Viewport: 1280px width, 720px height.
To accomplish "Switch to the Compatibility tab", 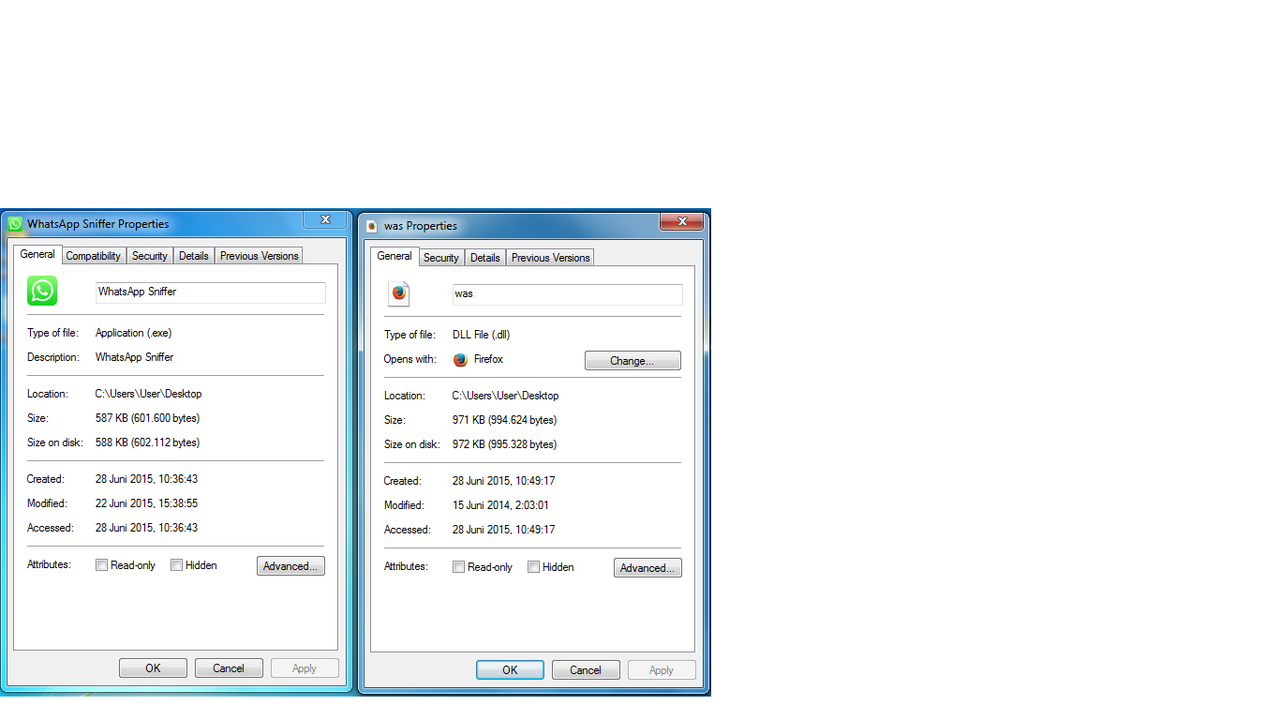I will click(x=93, y=256).
